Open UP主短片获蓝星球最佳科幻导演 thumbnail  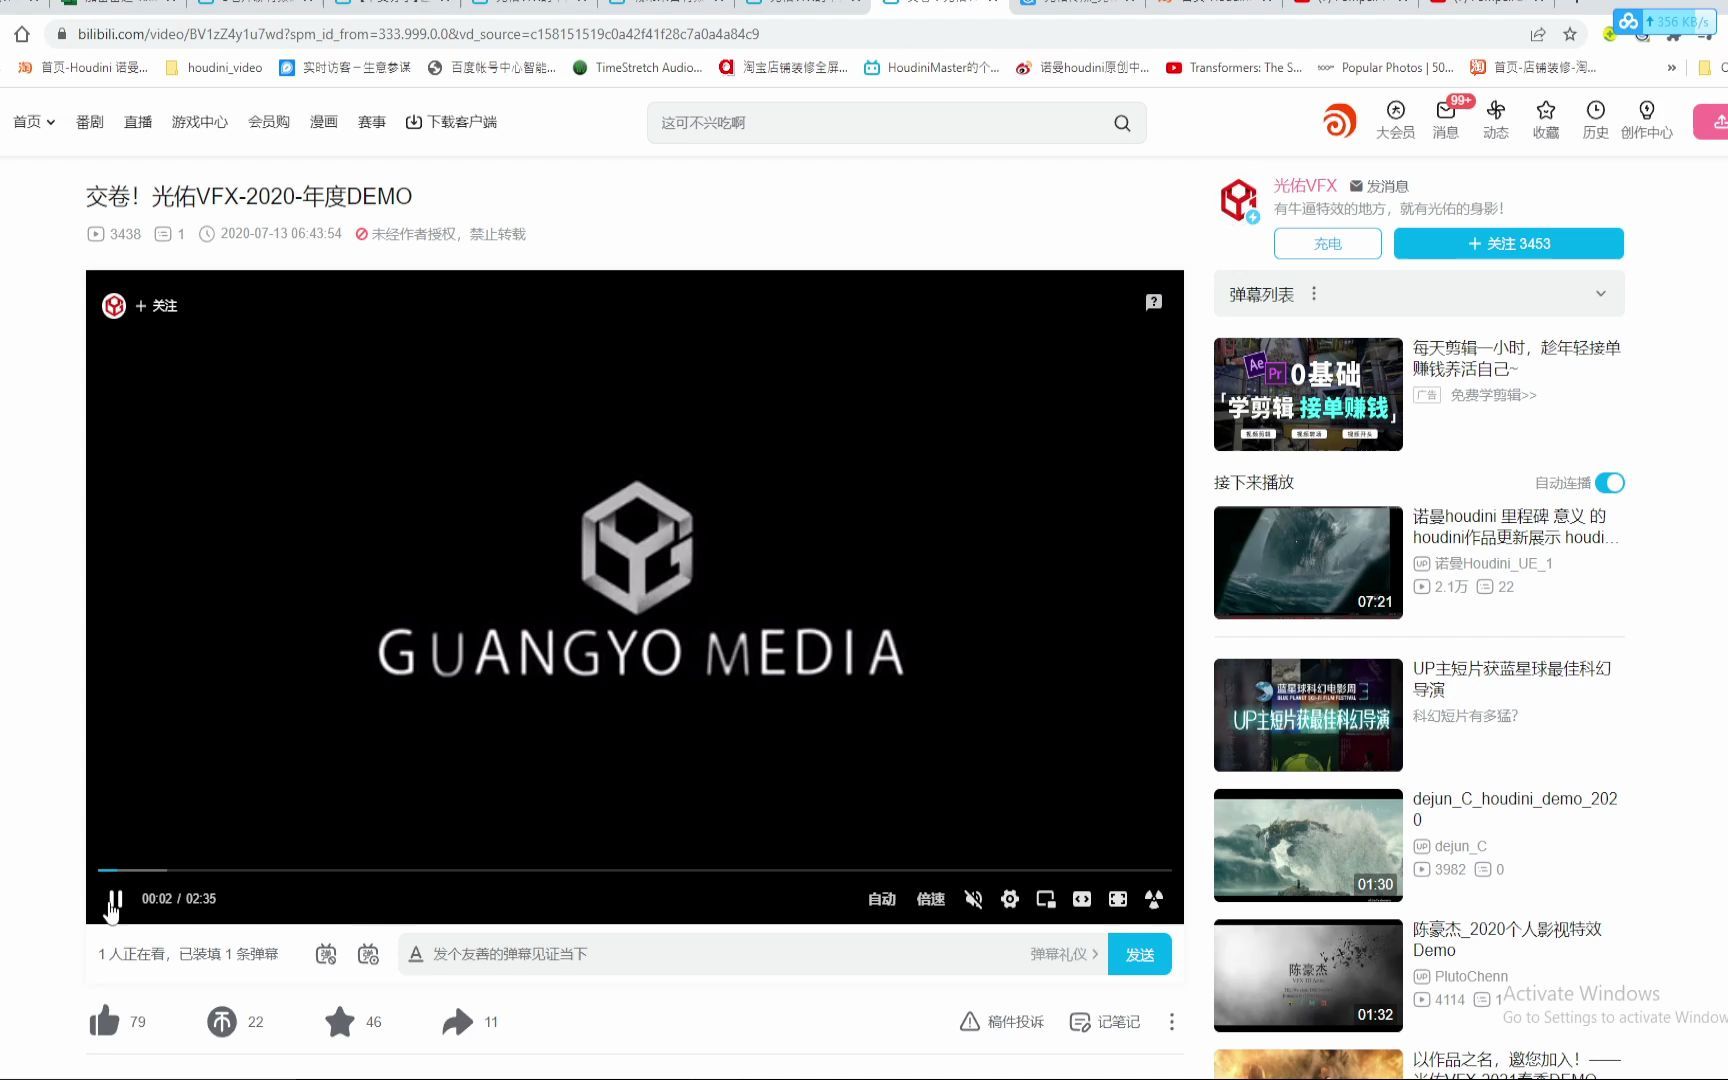tap(1308, 715)
